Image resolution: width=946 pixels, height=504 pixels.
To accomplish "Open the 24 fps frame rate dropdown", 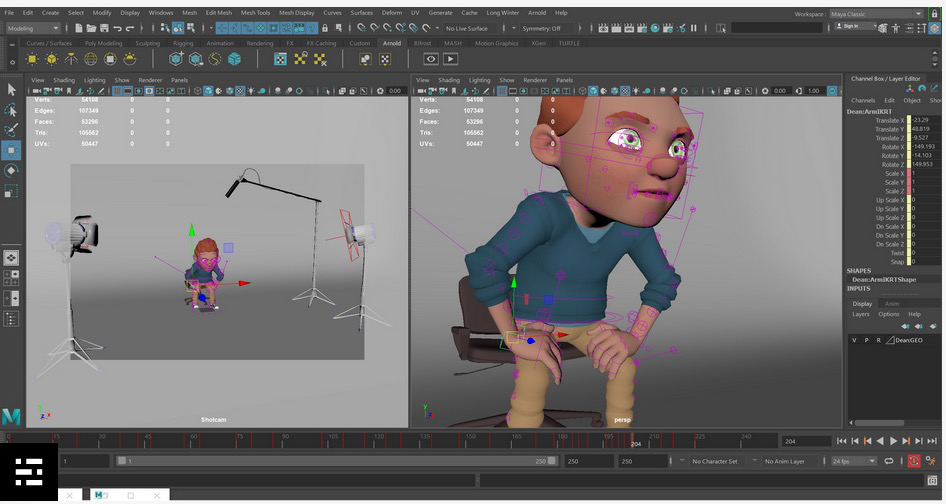I will 852,461.
